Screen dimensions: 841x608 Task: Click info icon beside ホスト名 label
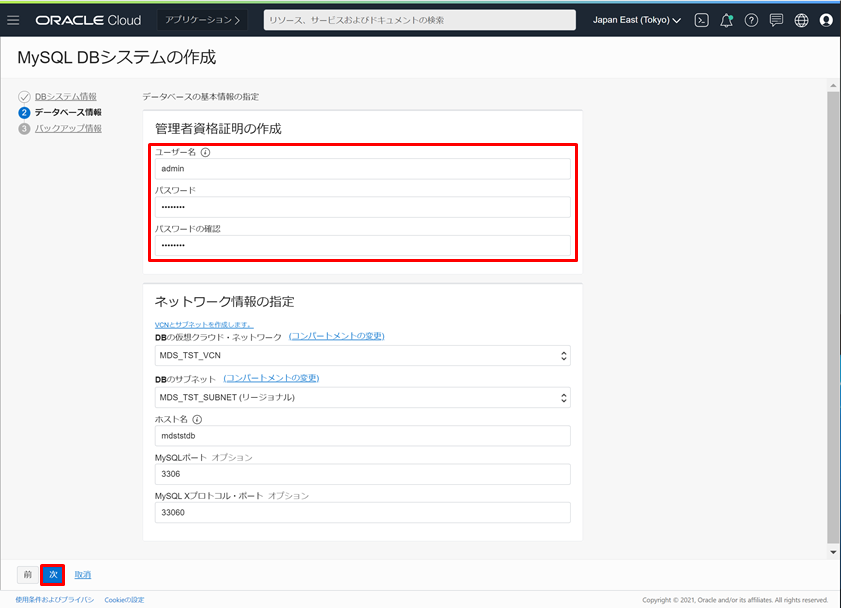[x=197, y=420]
